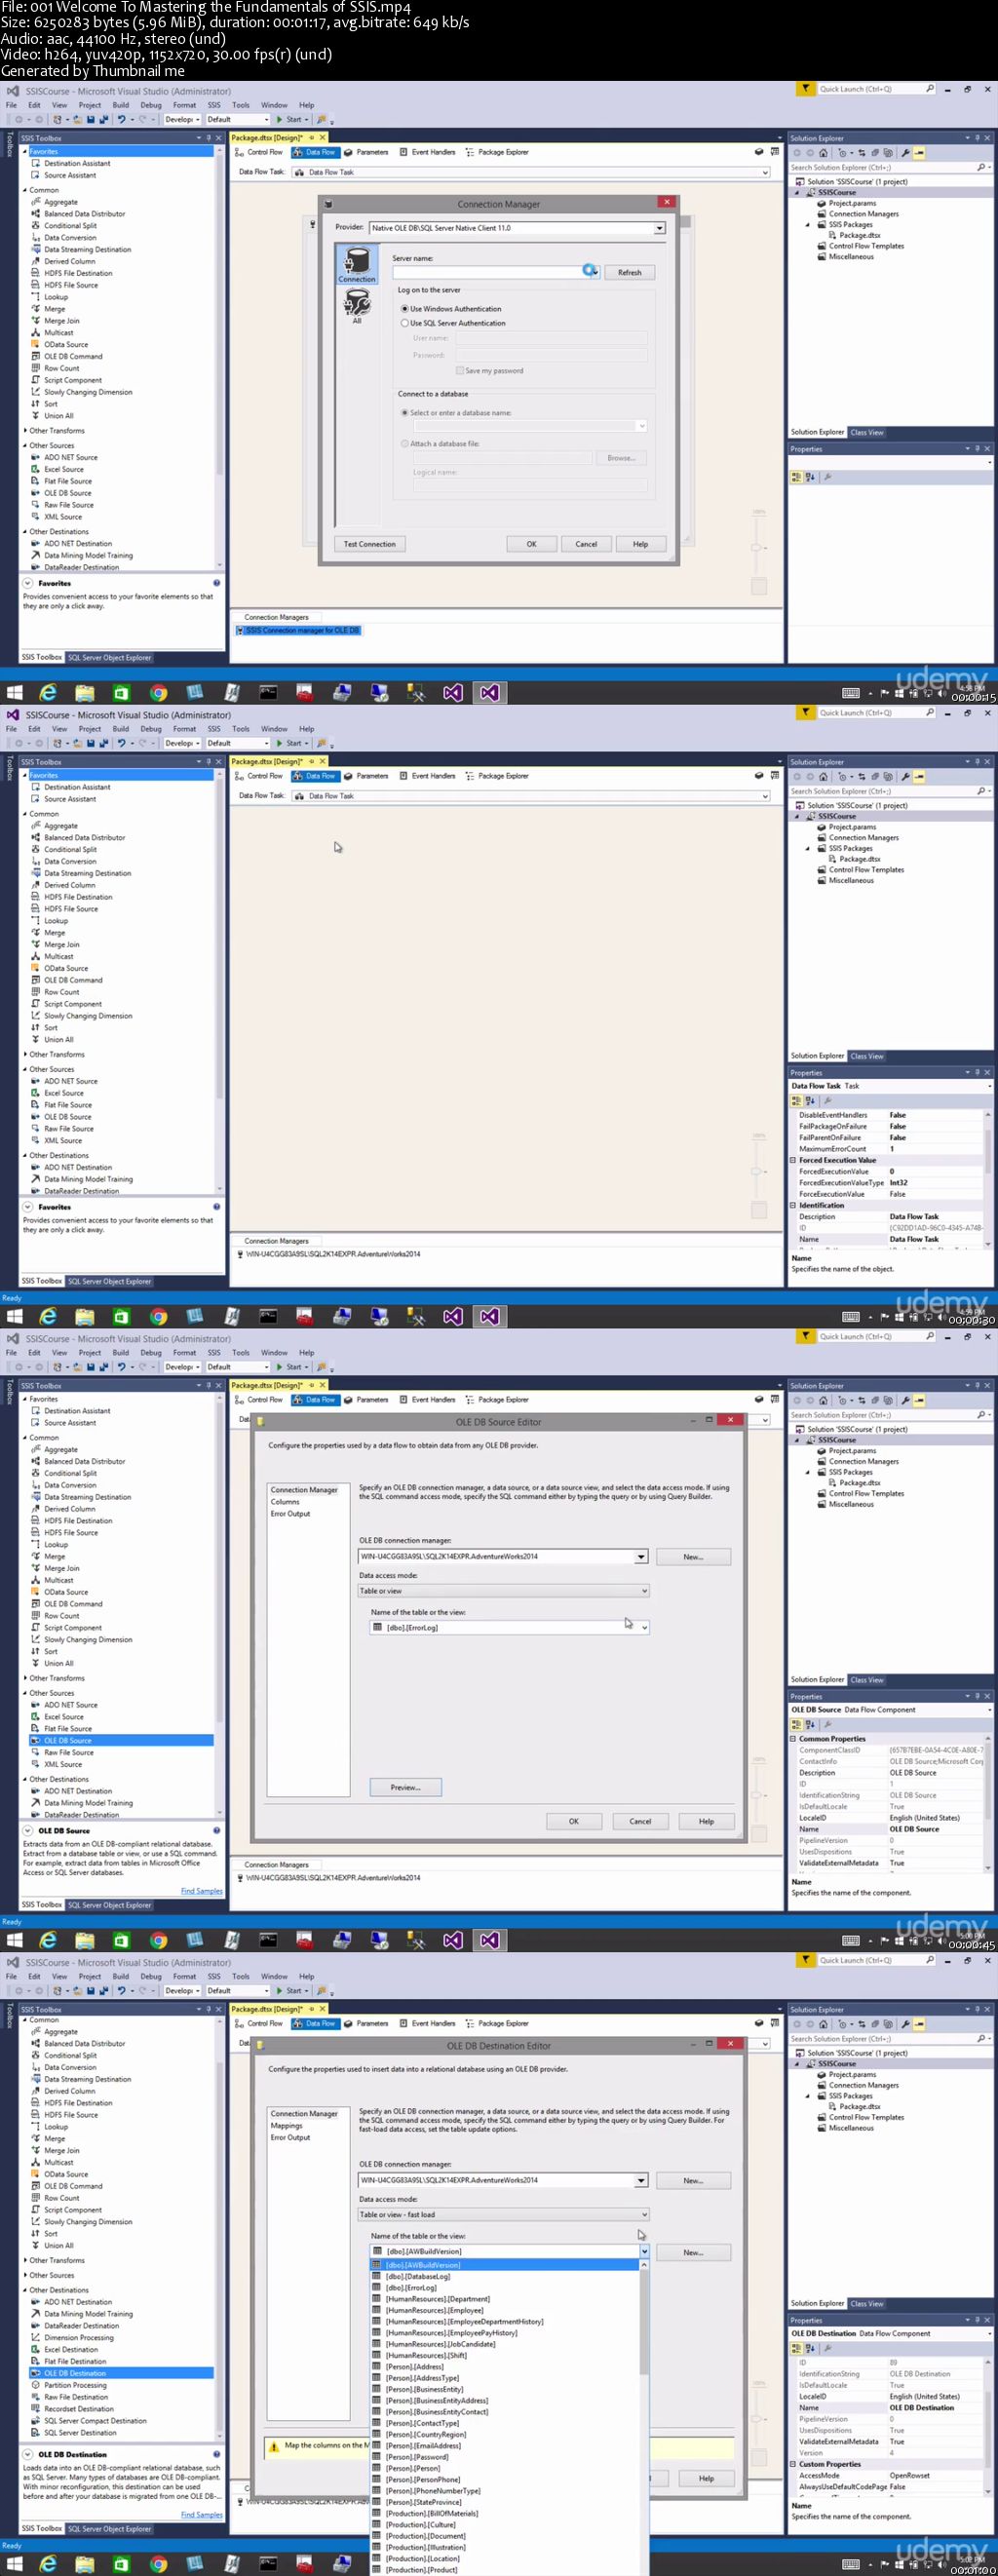
Task: Click Test Connection in Connection Manager
Action: (x=369, y=544)
